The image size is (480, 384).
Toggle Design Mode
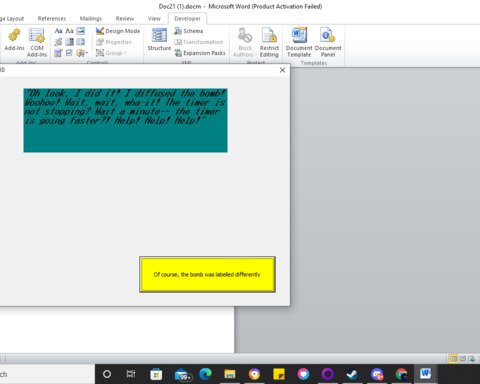118,31
